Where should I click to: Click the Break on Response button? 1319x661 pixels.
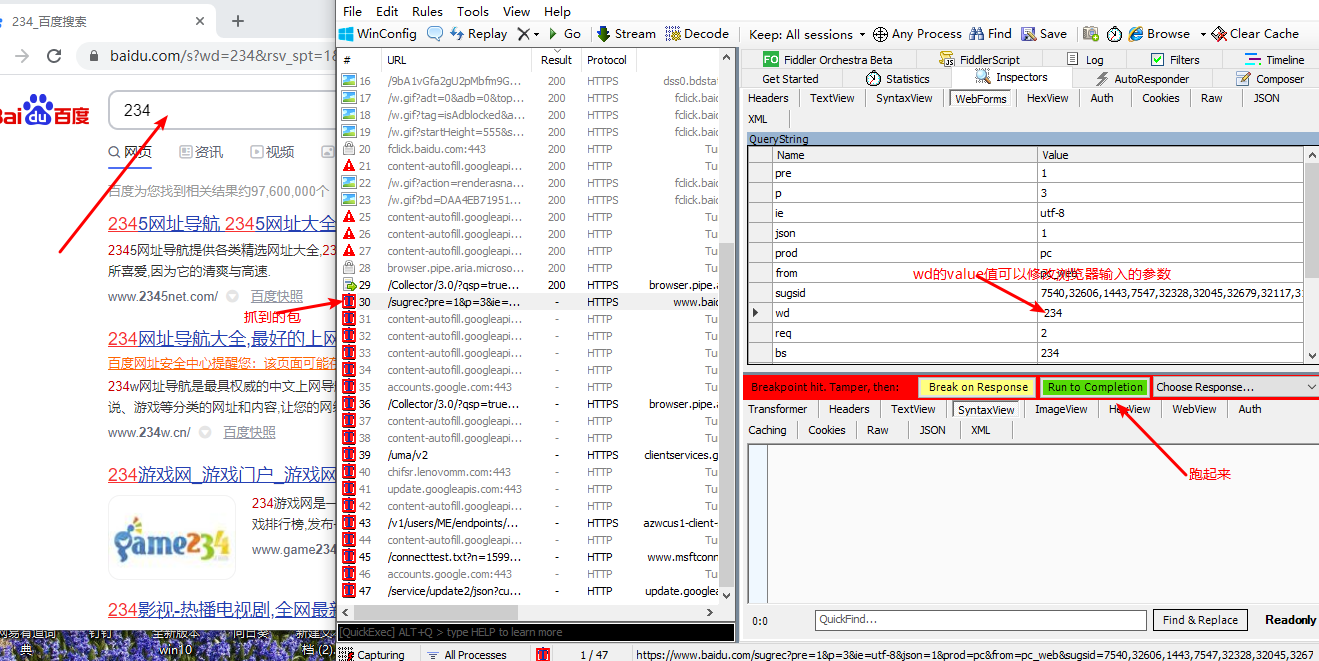click(978, 387)
